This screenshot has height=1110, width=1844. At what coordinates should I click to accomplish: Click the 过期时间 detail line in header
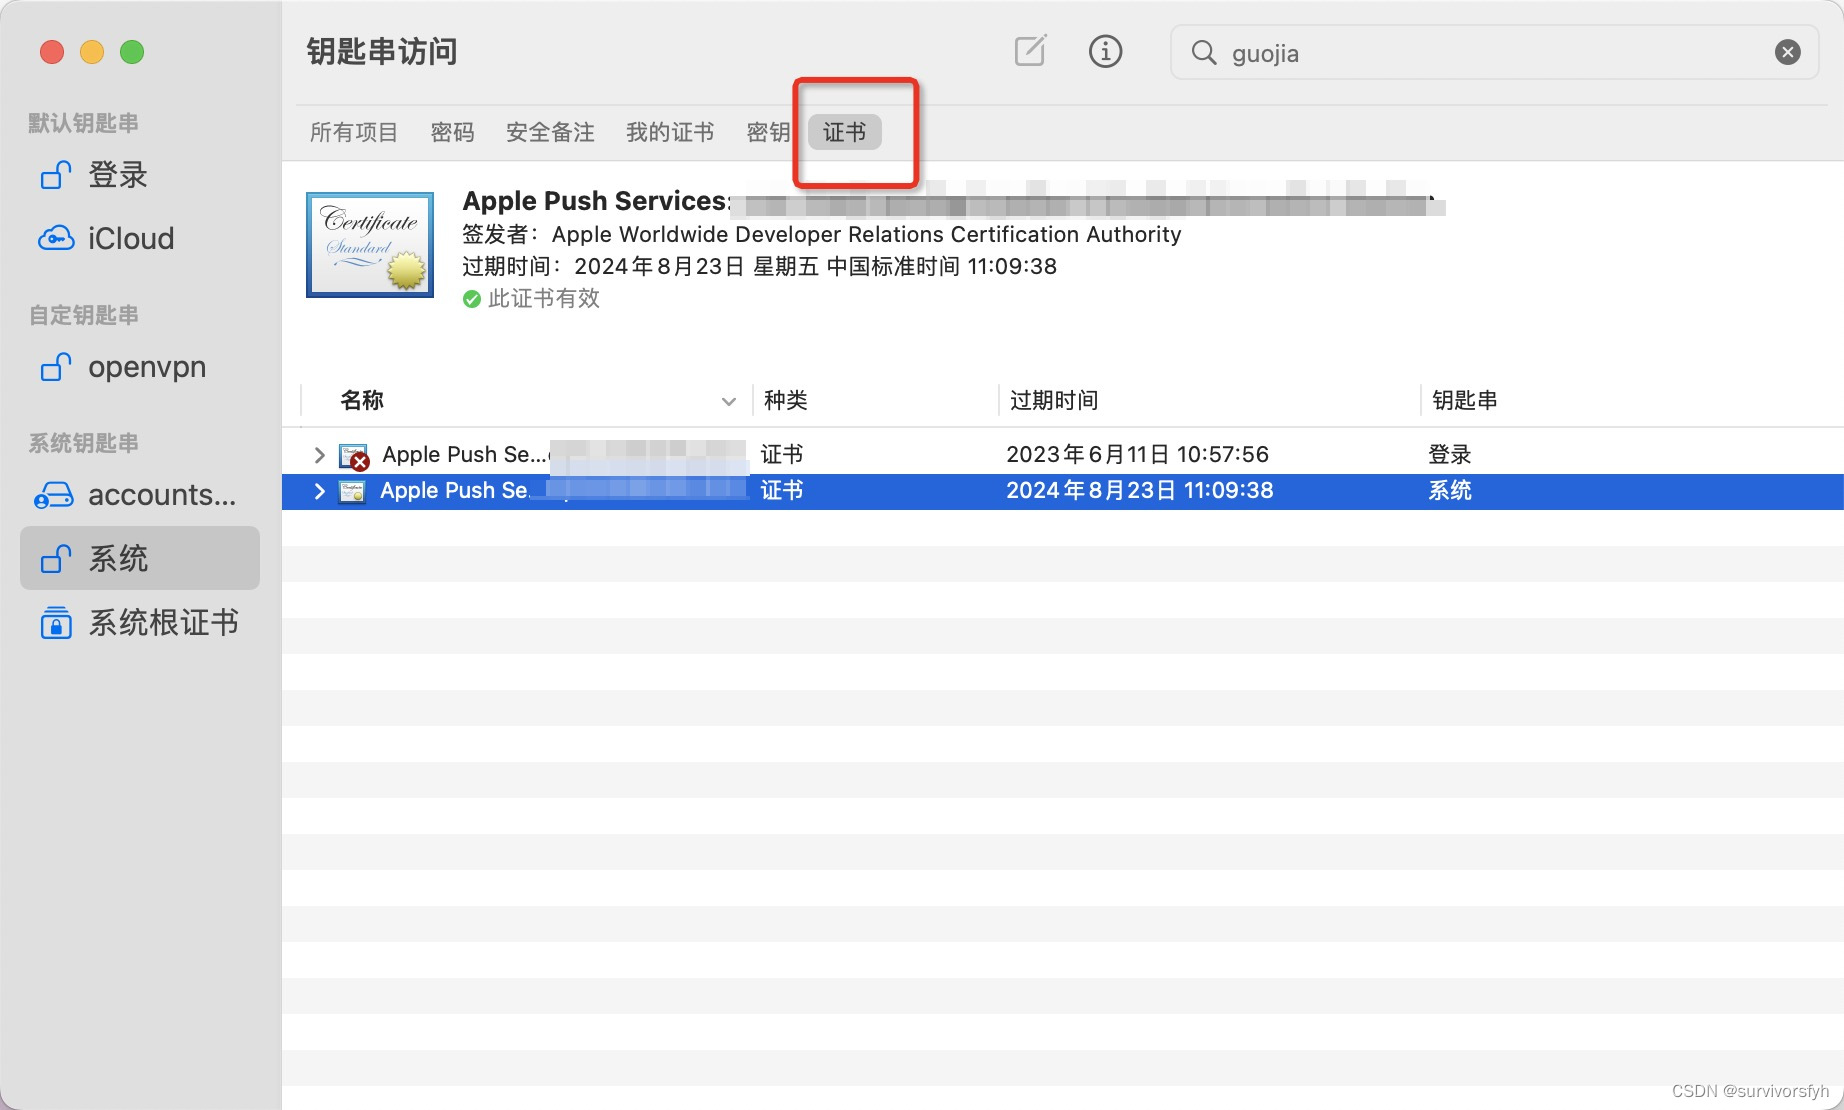pos(759,266)
